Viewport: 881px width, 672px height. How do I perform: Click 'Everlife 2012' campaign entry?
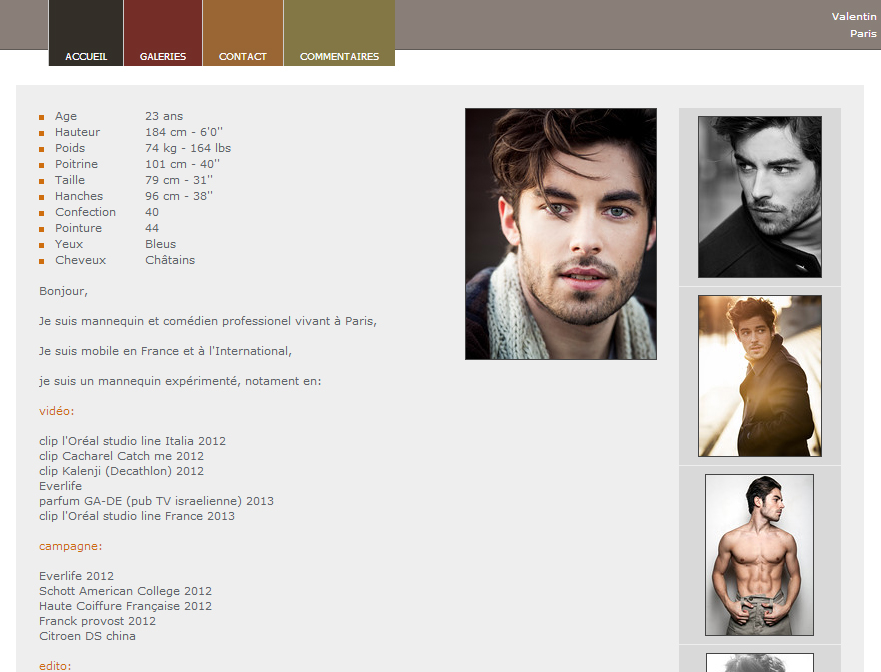pos(76,576)
